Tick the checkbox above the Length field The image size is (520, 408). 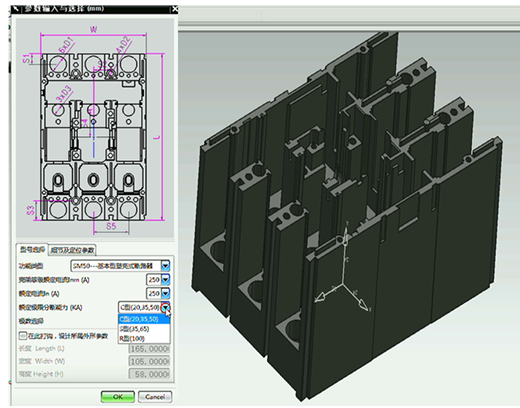point(23,335)
